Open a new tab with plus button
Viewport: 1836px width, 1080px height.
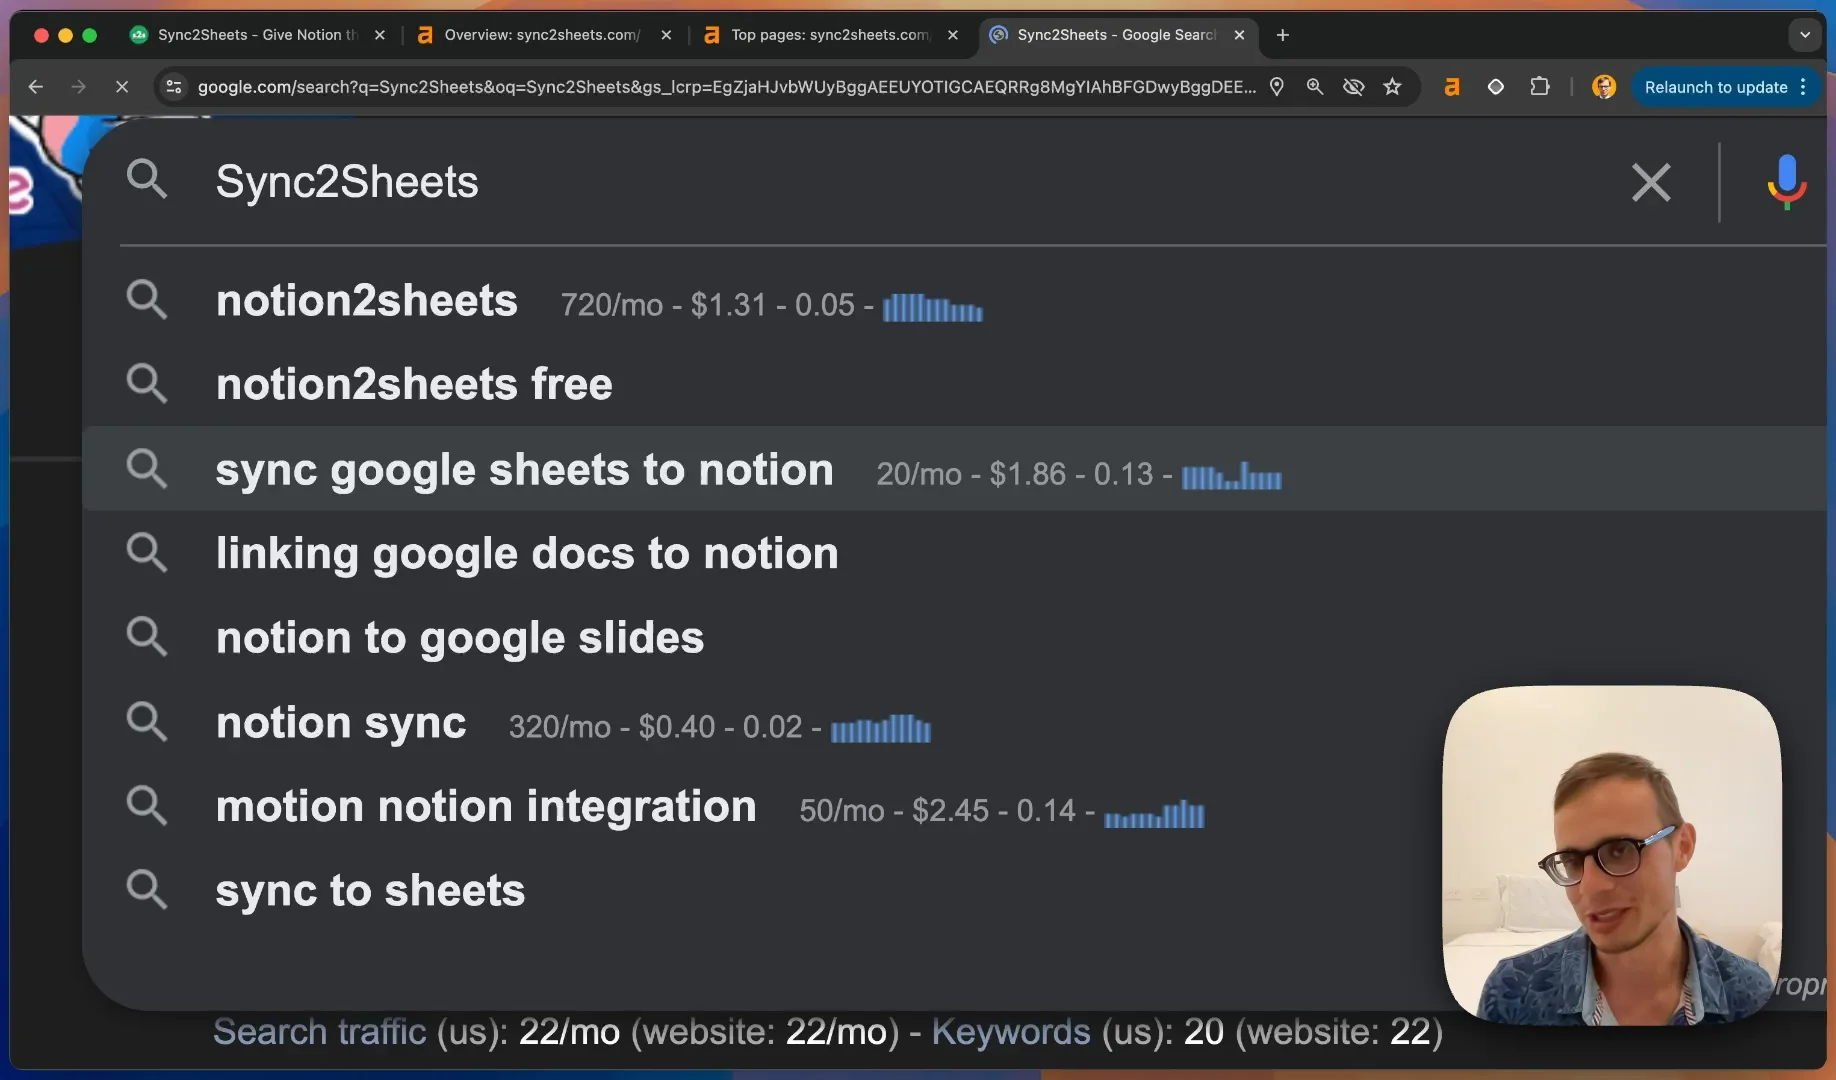(x=1282, y=35)
